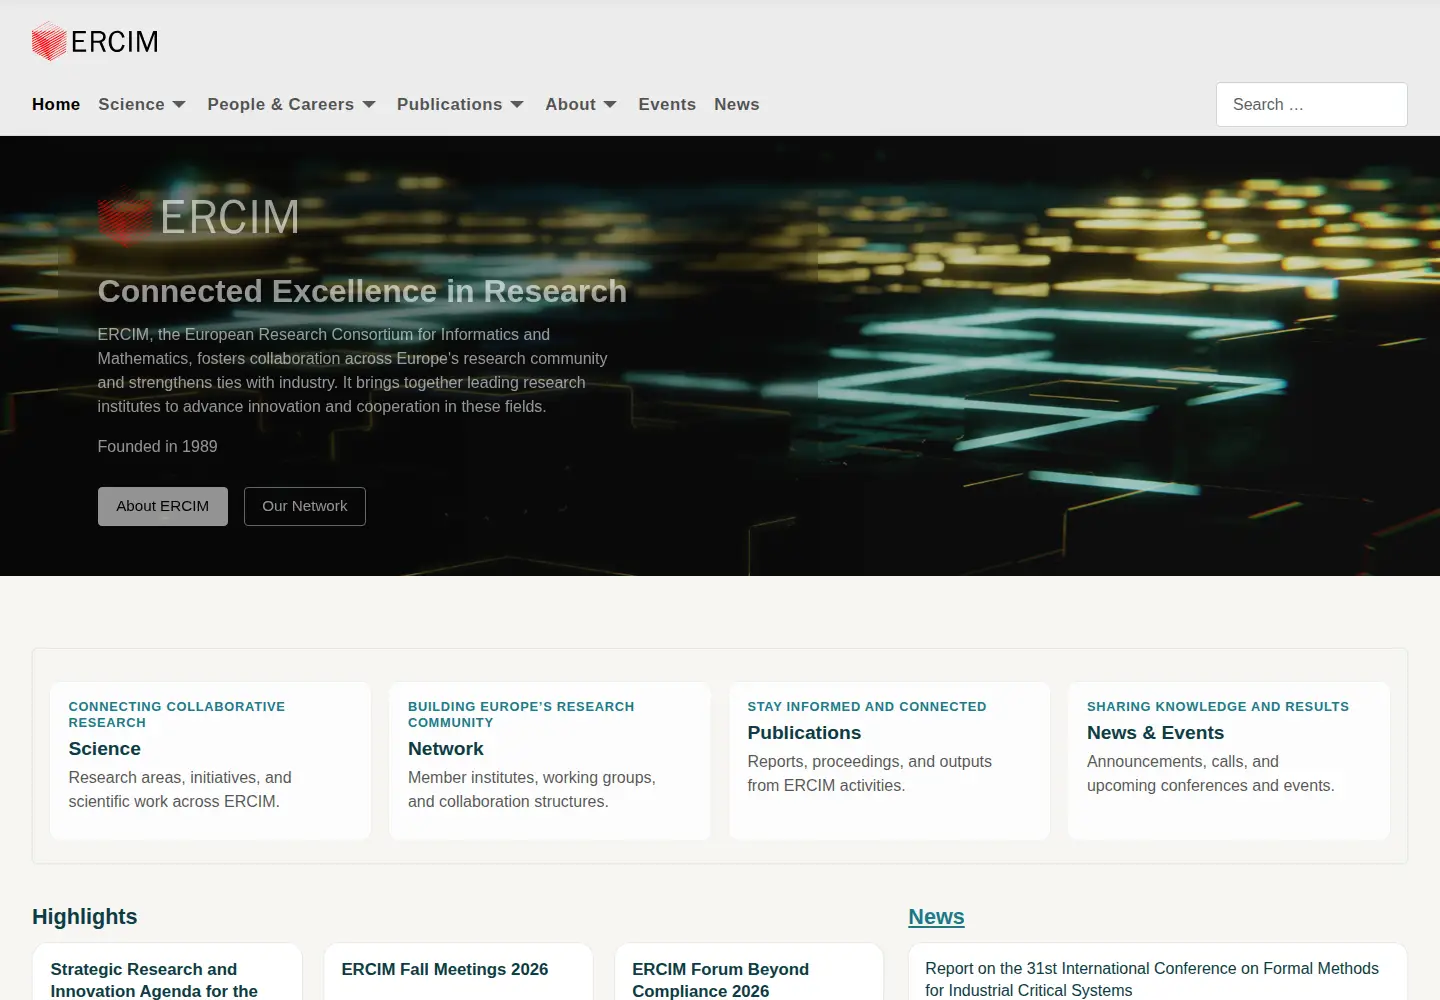Viewport: 1440px width, 1000px height.
Task: Open the Publications card
Action: point(890,760)
